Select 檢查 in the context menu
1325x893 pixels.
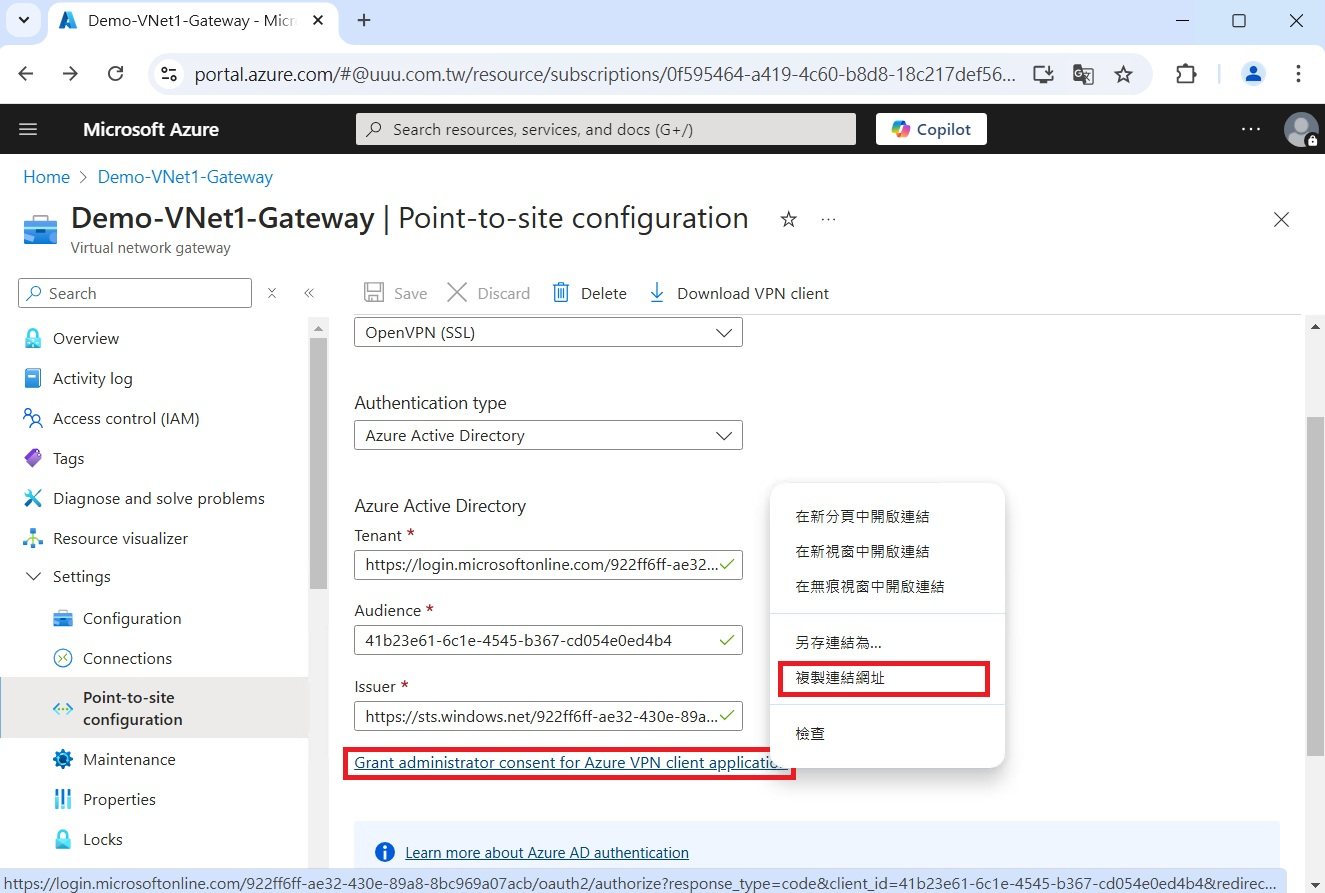tap(810, 734)
